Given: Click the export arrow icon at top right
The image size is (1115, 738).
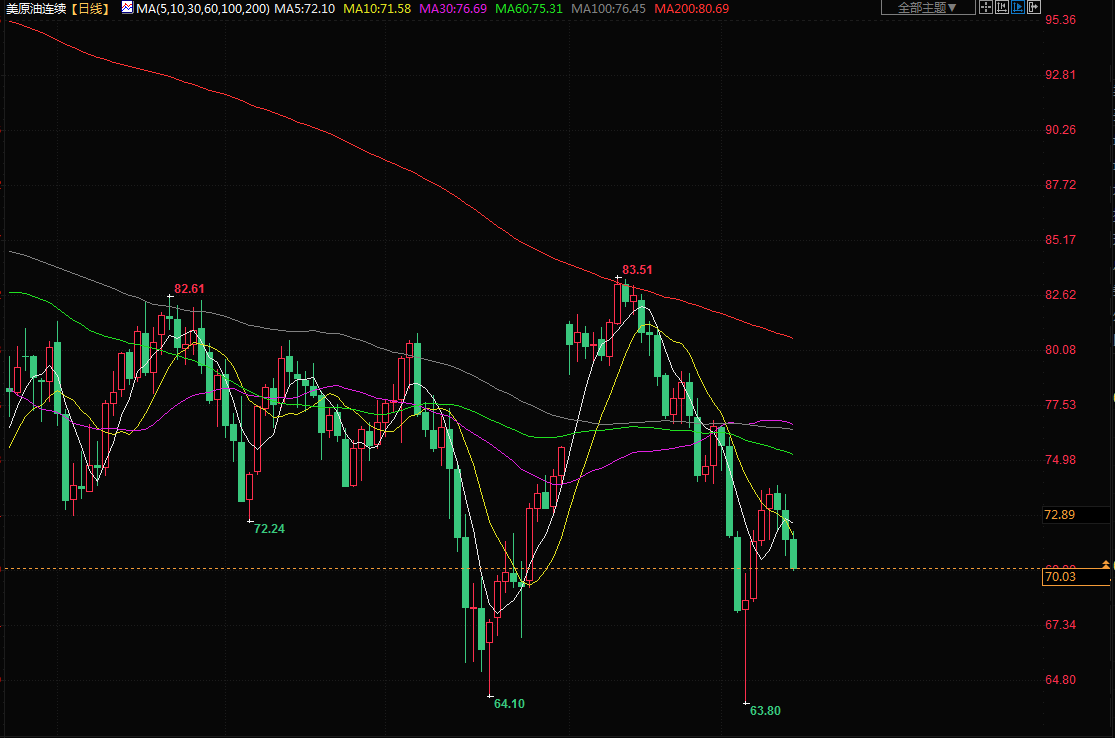Looking at the screenshot, I should pos(1034,8).
